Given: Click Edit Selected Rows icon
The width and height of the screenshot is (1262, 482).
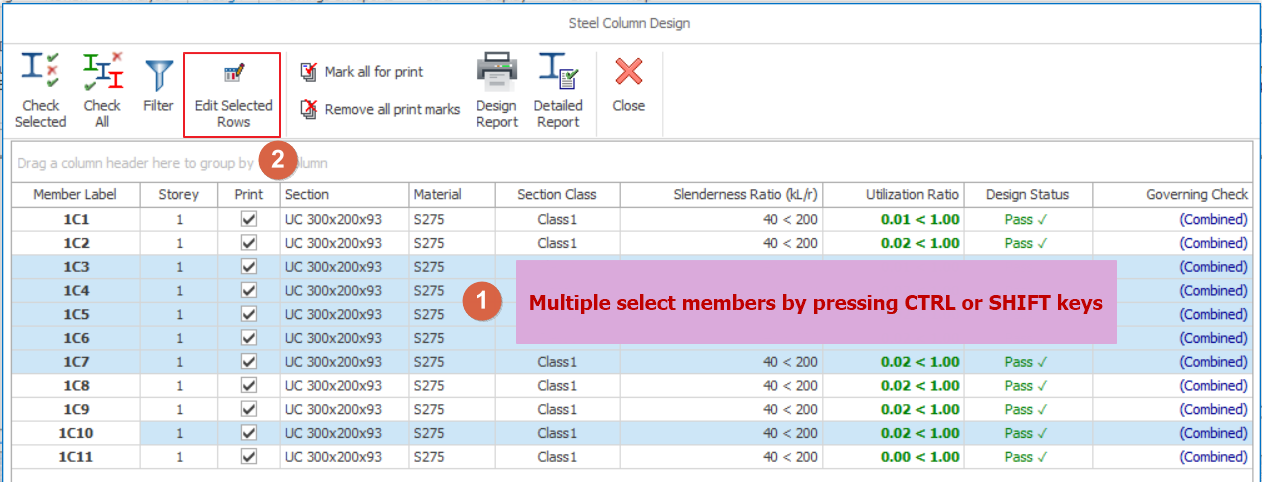Looking at the screenshot, I should tap(233, 74).
